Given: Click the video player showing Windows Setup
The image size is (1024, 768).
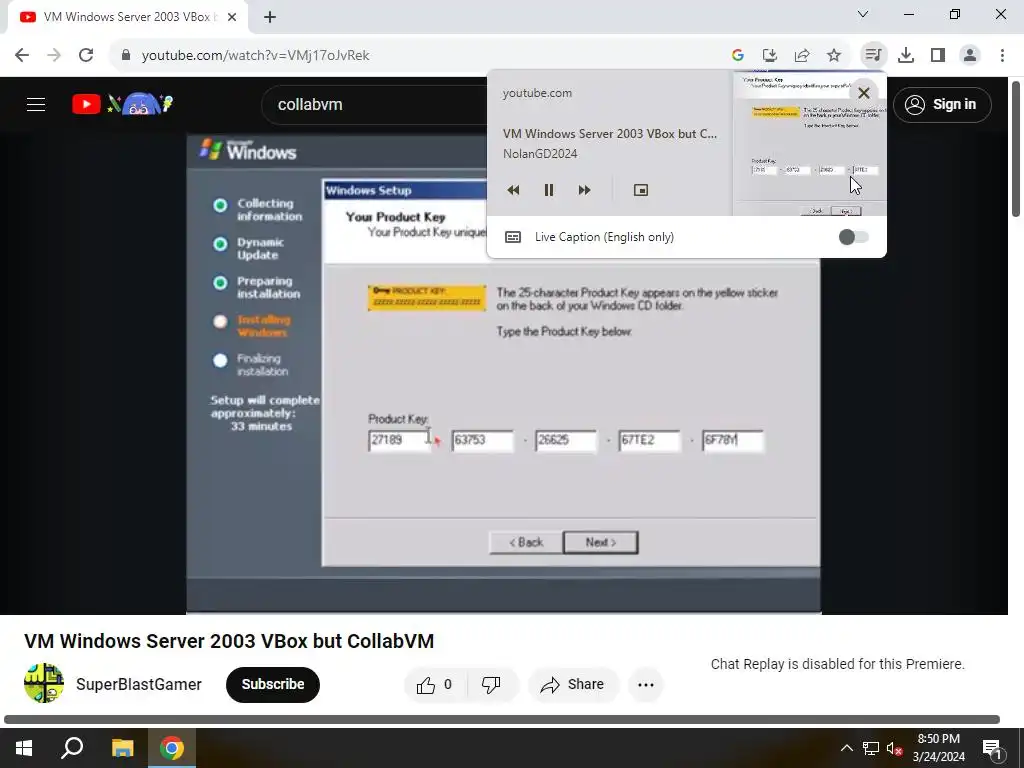Looking at the screenshot, I should 503,374.
